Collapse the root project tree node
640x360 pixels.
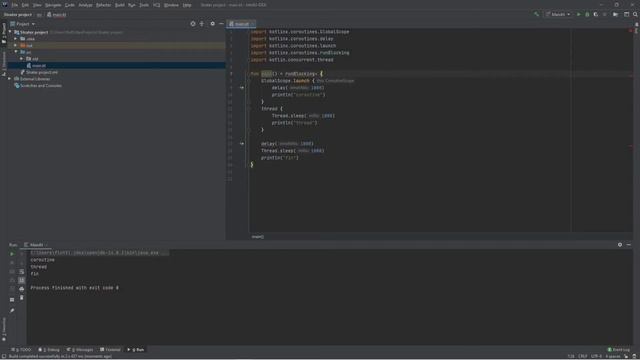[10, 32]
